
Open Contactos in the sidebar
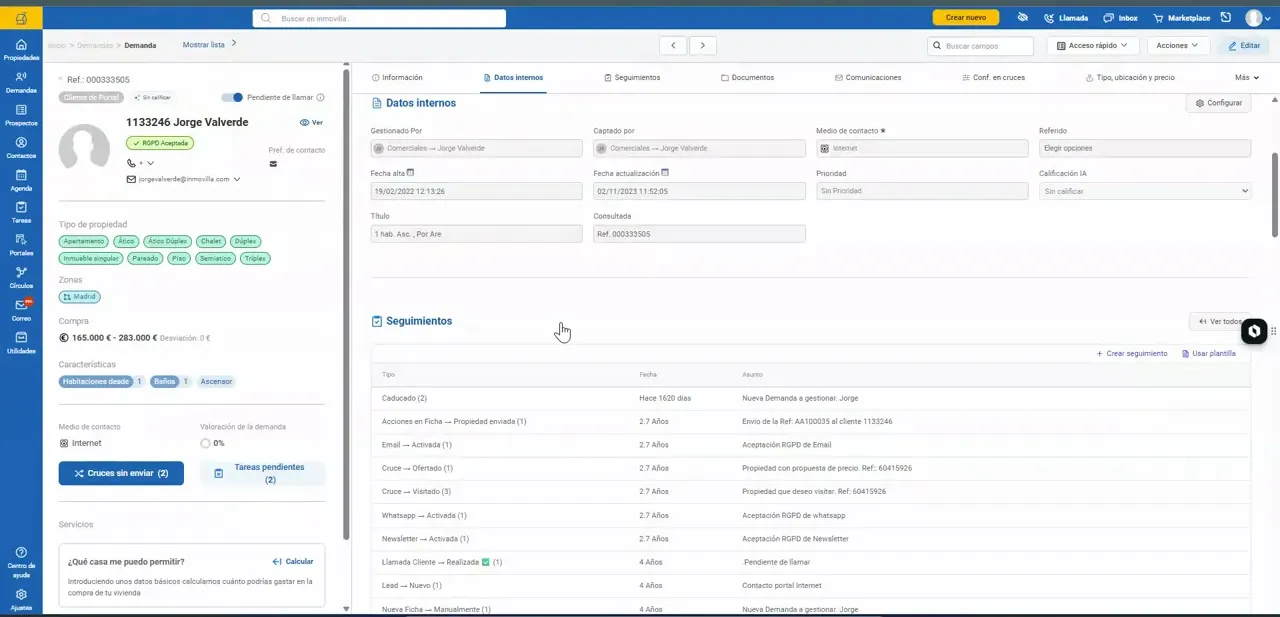[x=21, y=148]
